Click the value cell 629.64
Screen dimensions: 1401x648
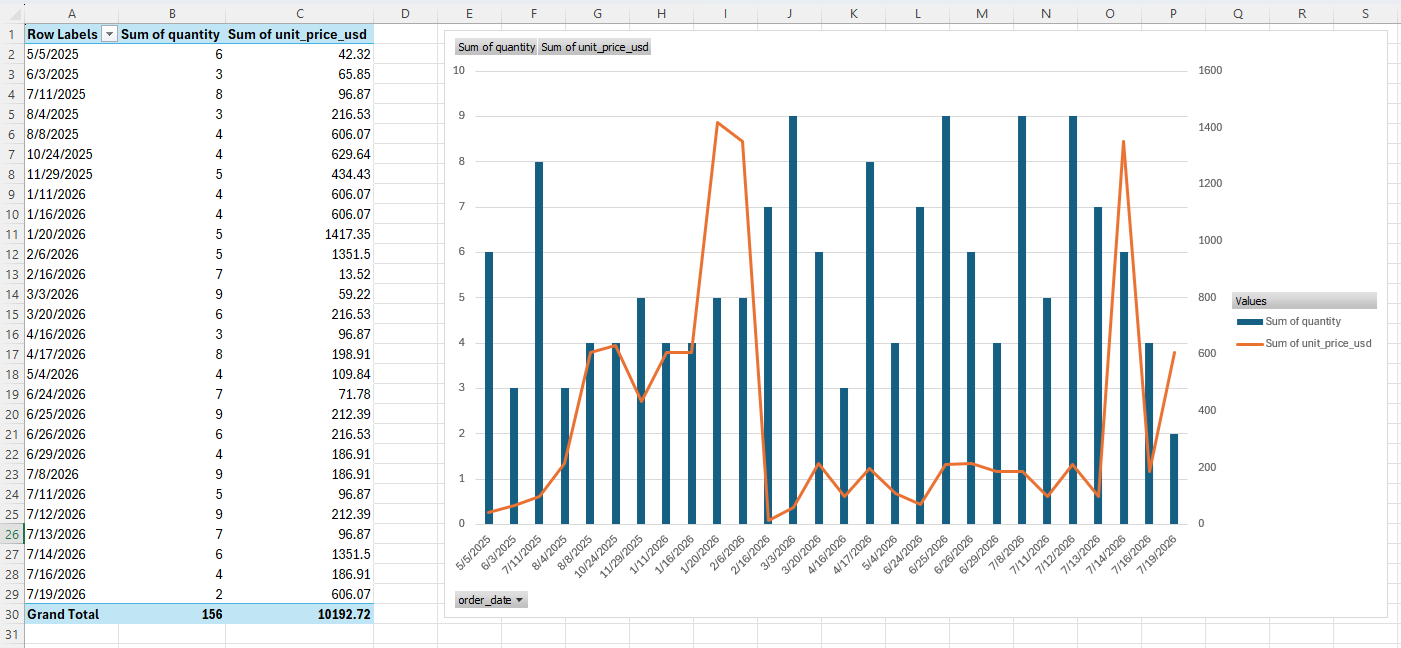(300, 154)
